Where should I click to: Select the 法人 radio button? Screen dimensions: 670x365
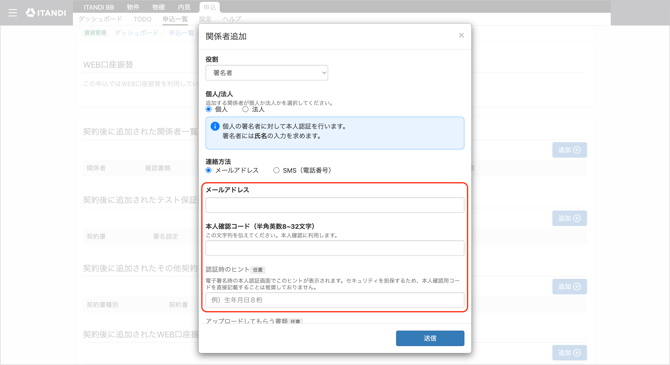245,109
